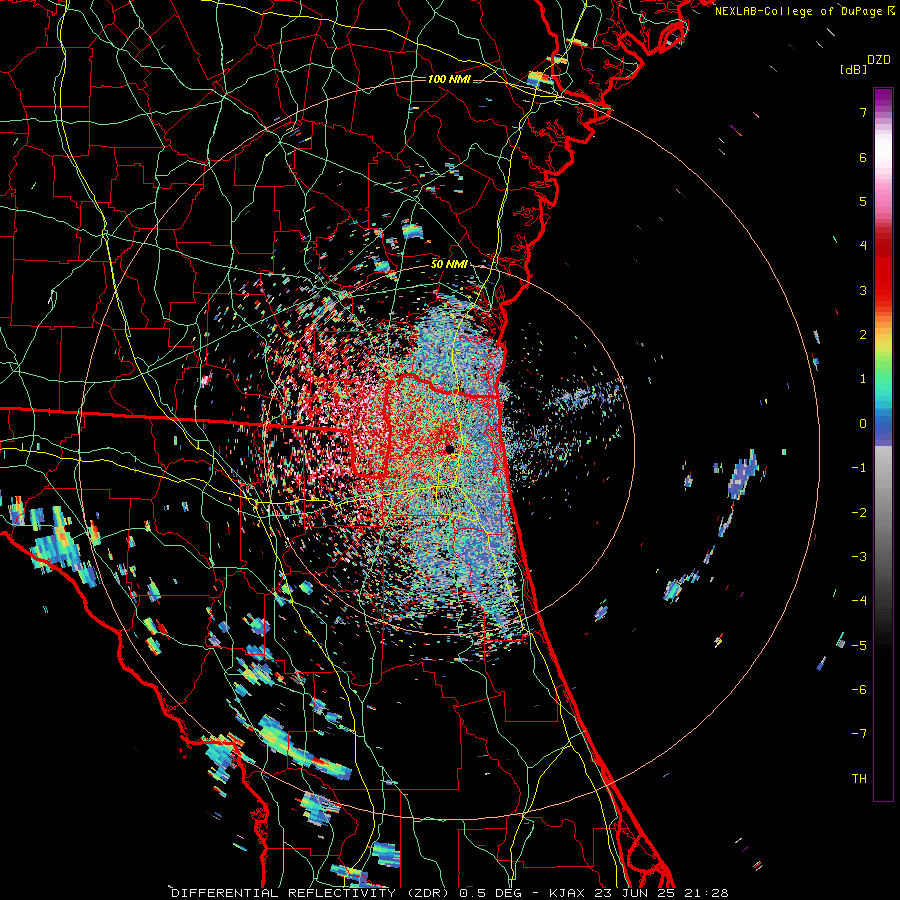900x900 pixels.
Task: Select the -3 dB scale label
Action: point(859,557)
